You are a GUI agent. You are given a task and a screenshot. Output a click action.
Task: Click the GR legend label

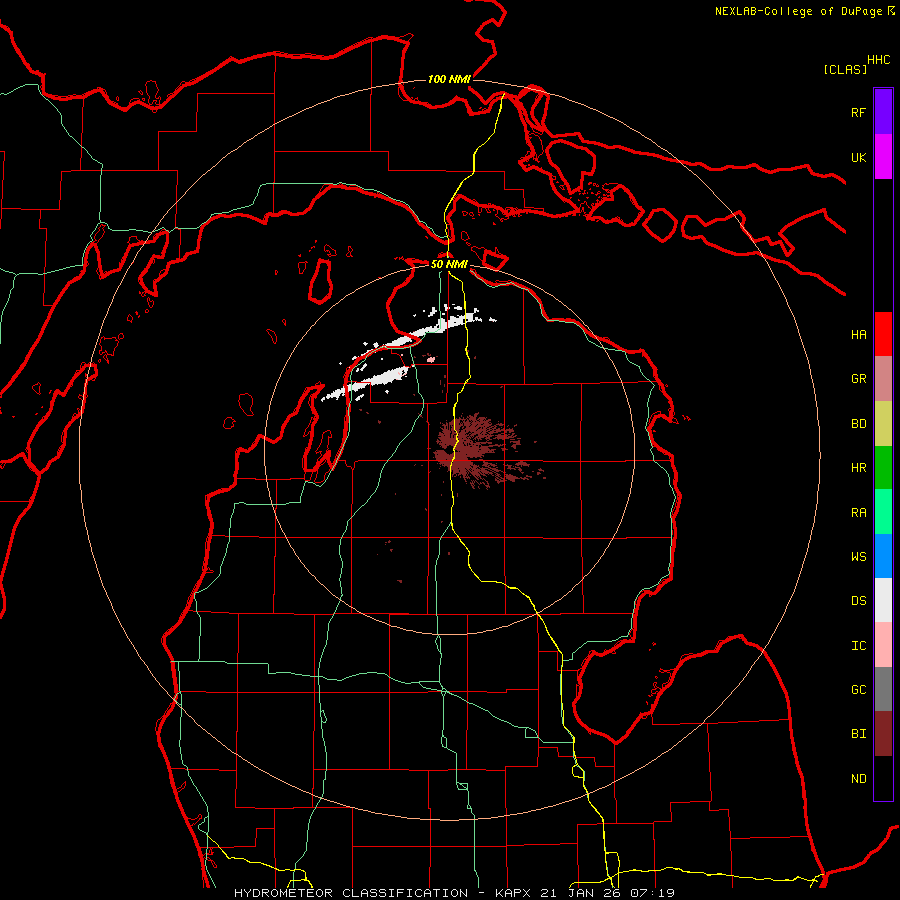[858, 379]
